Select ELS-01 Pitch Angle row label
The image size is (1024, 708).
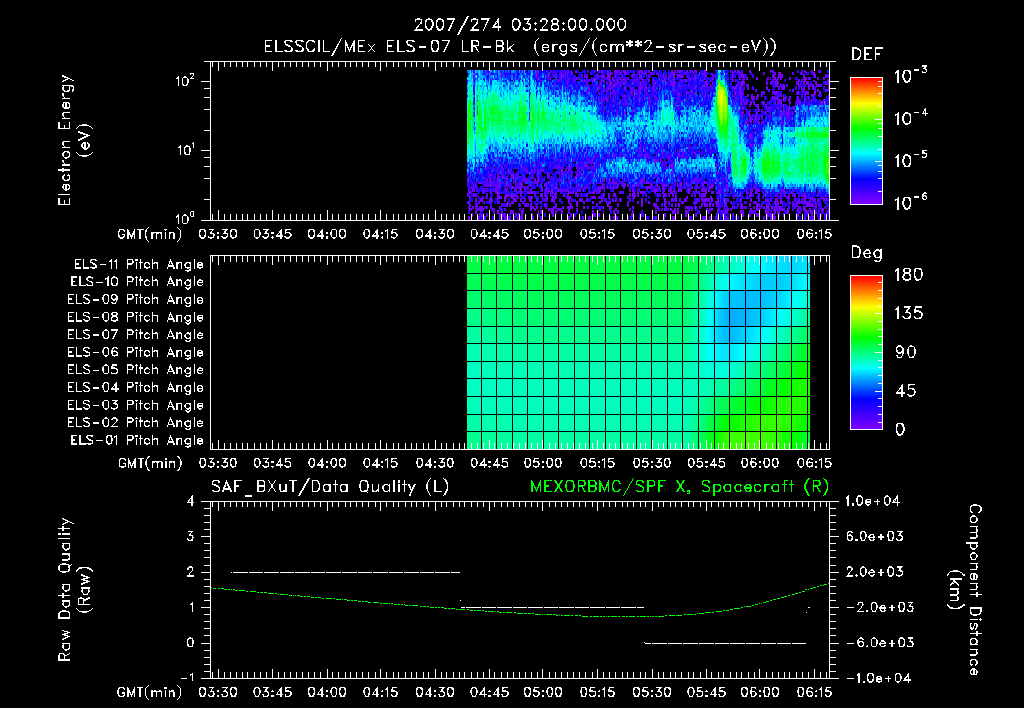coord(137,440)
